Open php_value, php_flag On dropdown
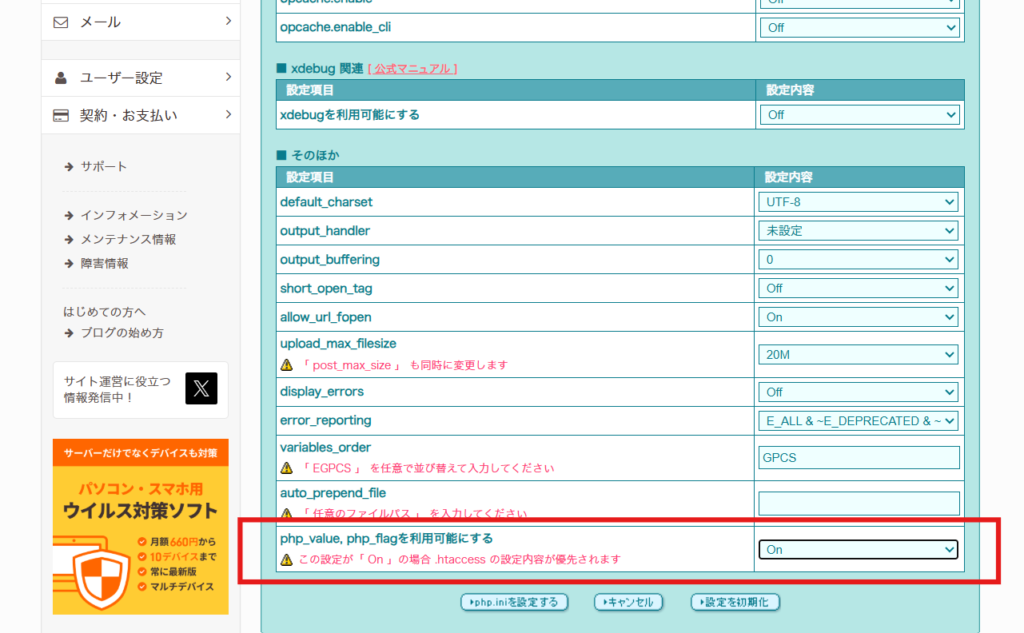 858,549
